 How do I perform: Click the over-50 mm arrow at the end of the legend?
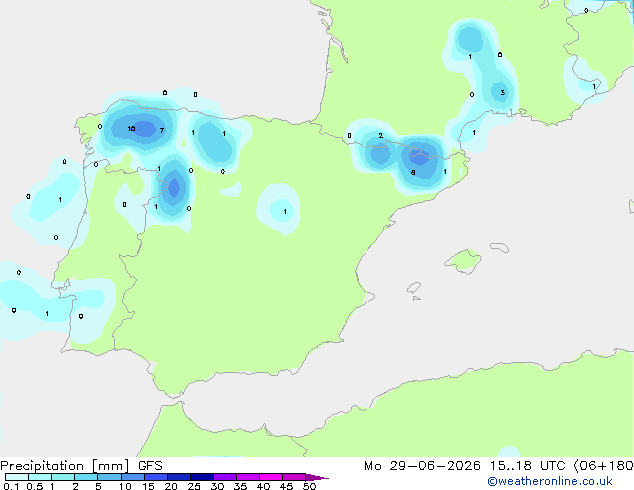click(317, 477)
